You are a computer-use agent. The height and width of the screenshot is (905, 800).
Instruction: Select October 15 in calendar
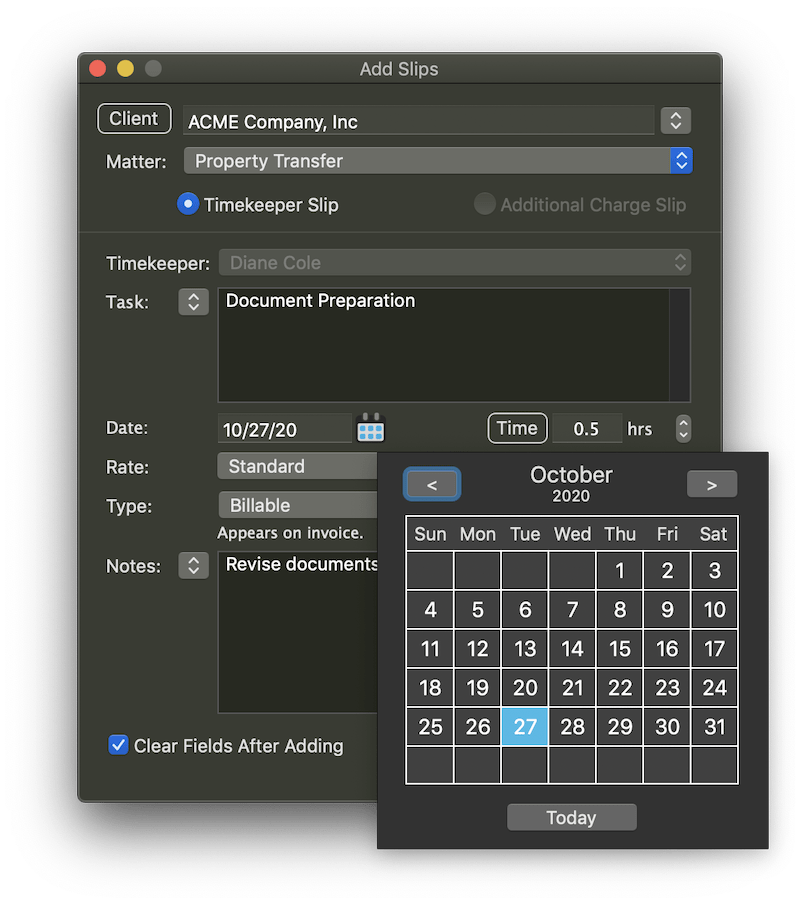pos(619,649)
